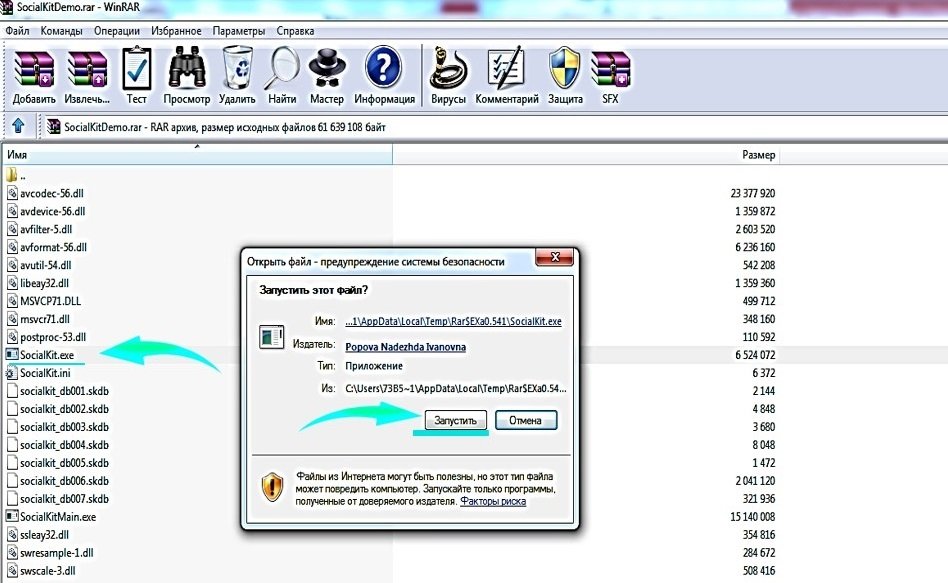
Task: Select socialkit_db006.skdb file name
Action: coord(64,481)
